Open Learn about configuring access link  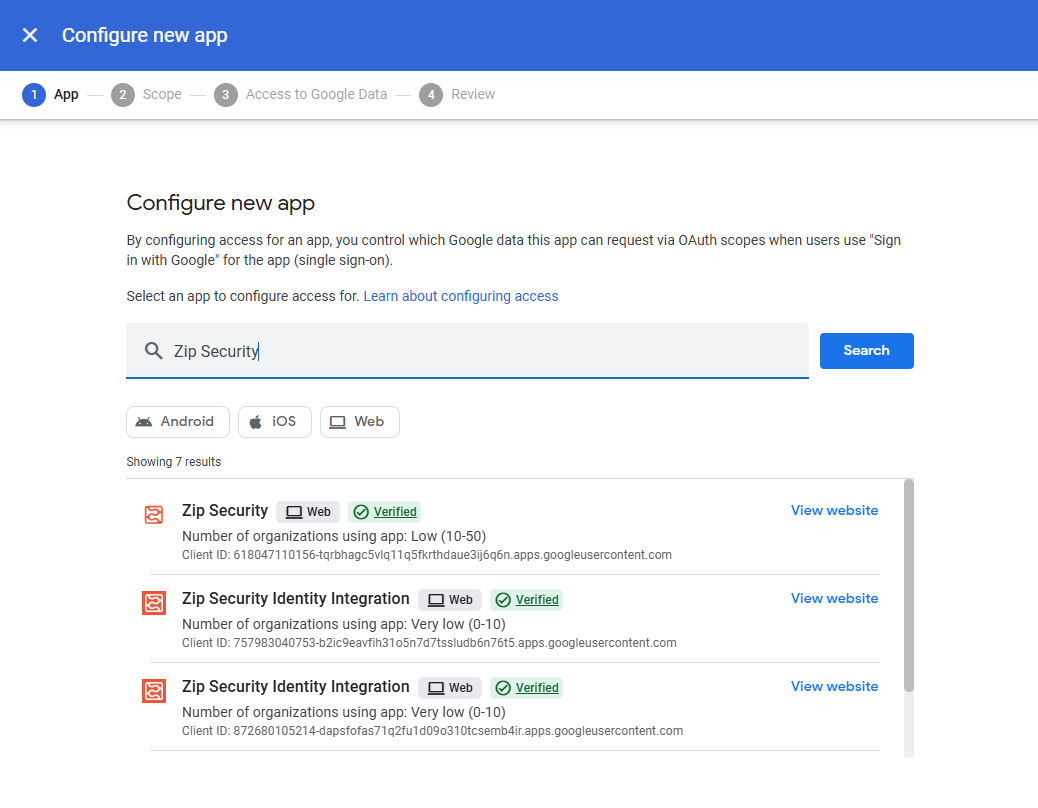tap(461, 296)
